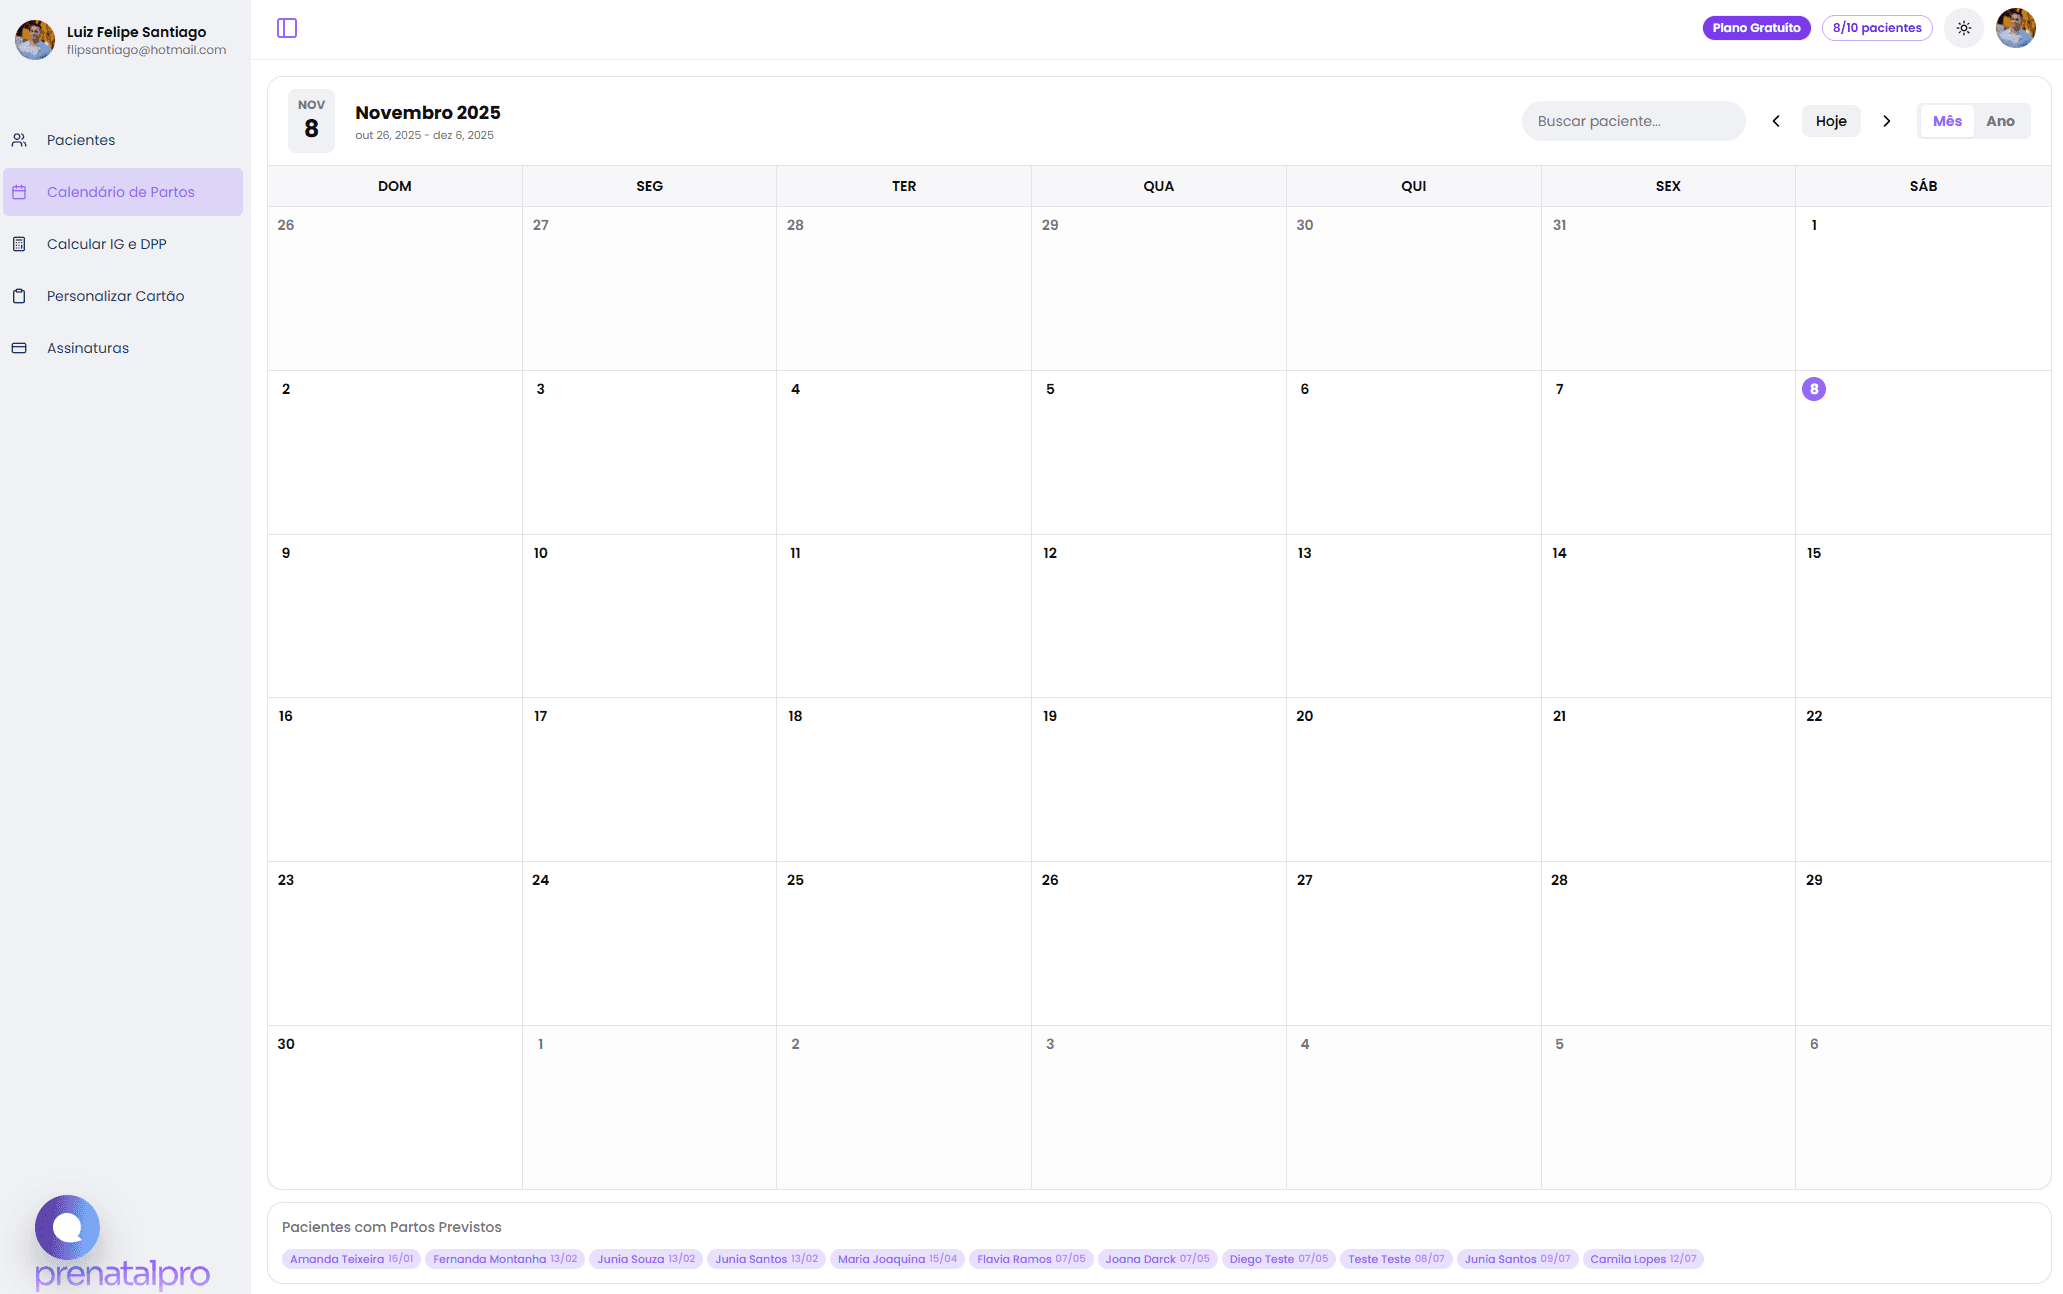Open the Calendário de Partos menu entry
2063x1294 pixels.
click(121, 192)
